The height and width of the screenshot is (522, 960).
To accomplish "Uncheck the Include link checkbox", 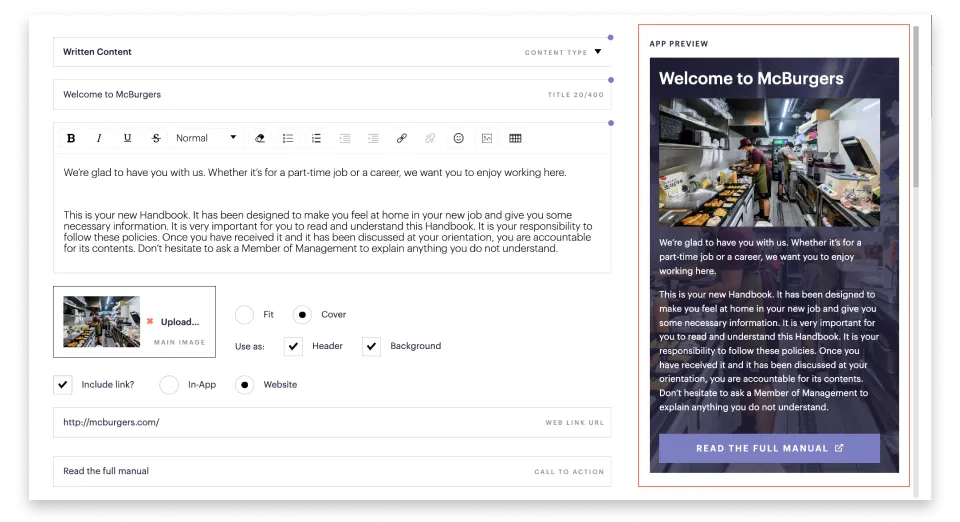I will pos(62,385).
